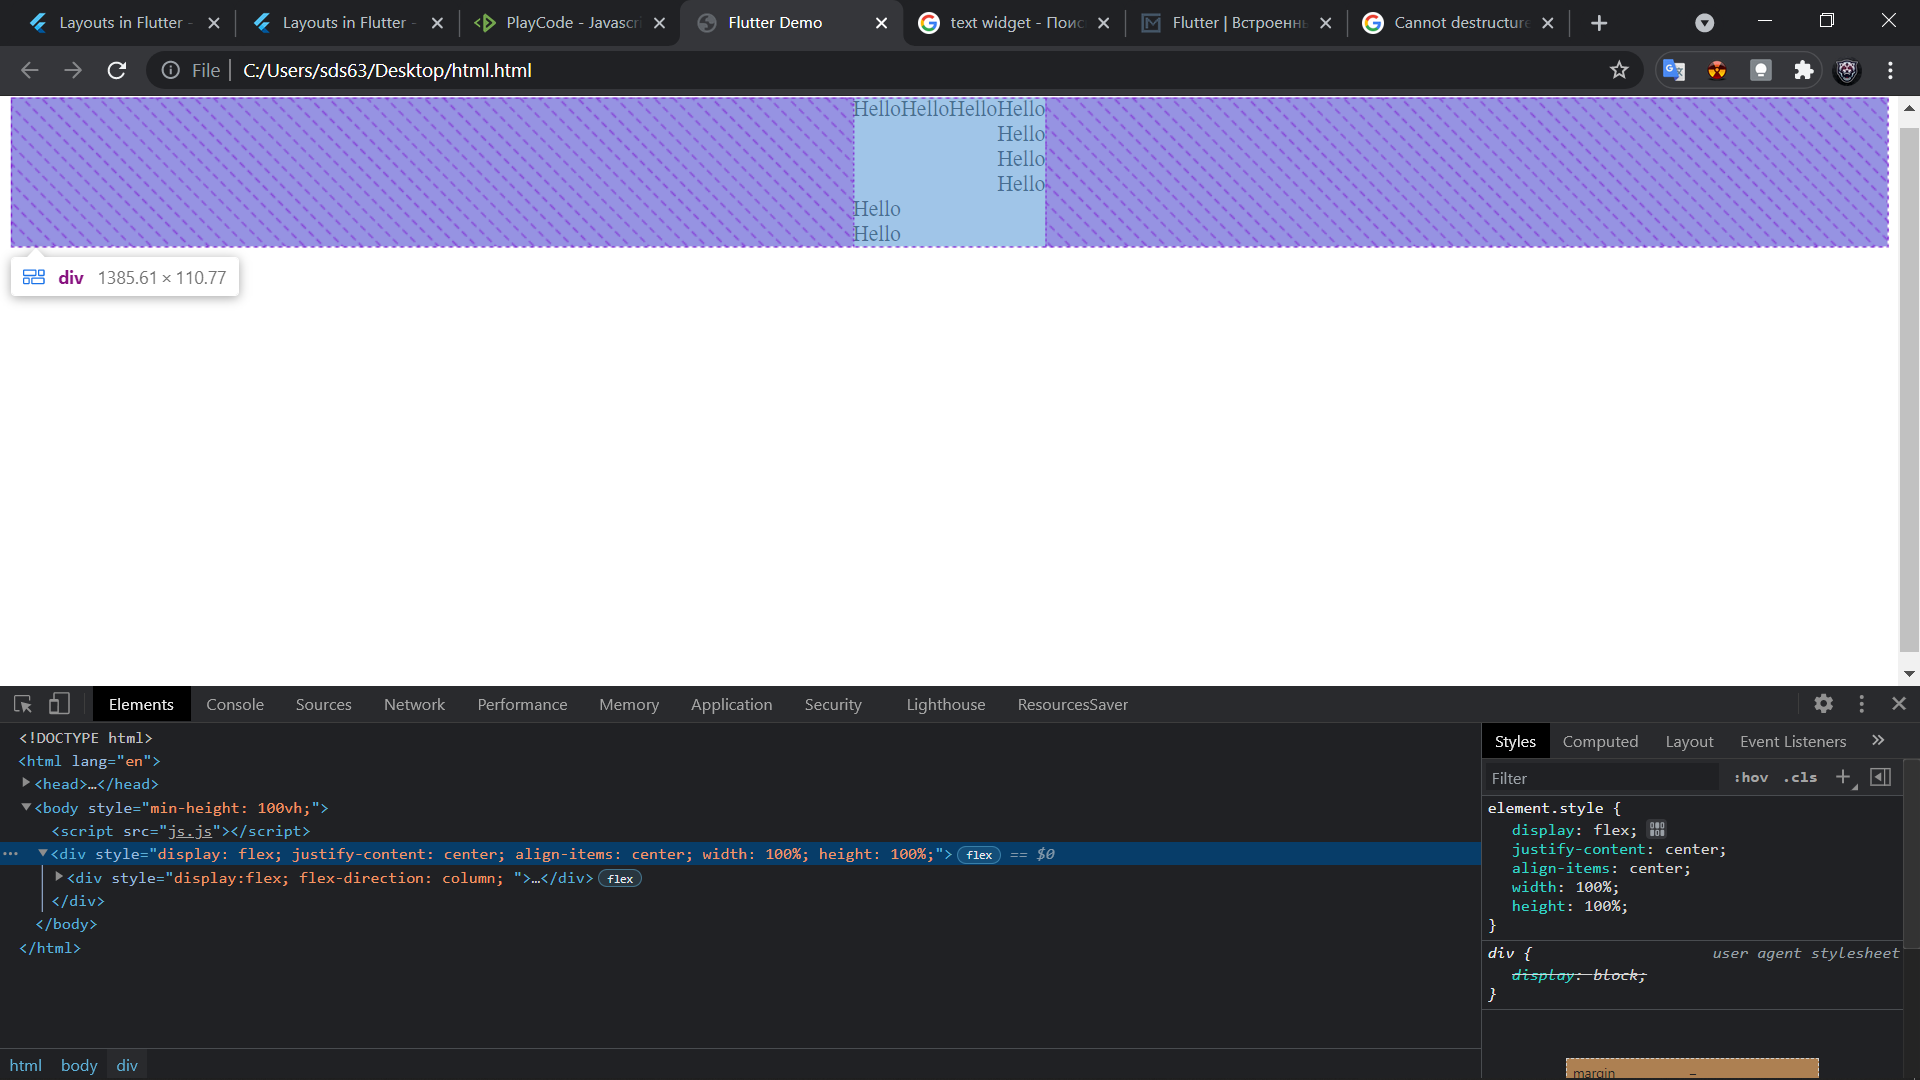Open the Performance tab

pos(522,704)
